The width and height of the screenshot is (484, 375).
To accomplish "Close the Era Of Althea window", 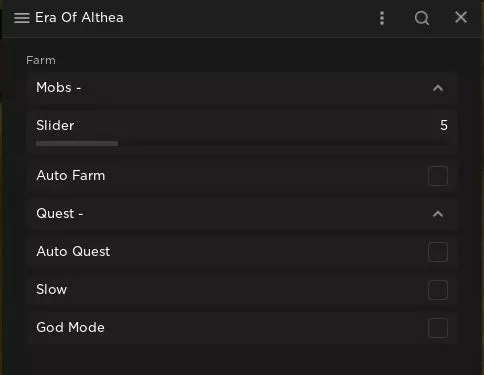I will click(x=461, y=17).
